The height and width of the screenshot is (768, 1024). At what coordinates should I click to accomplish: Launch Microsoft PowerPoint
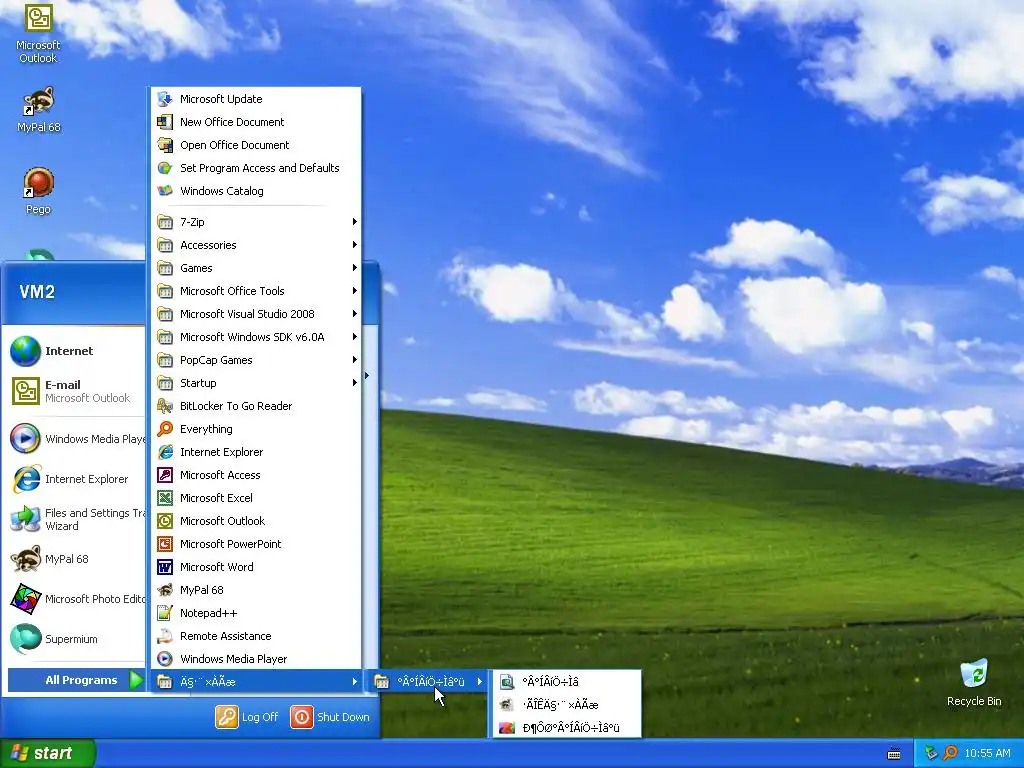click(x=255, y=544)
